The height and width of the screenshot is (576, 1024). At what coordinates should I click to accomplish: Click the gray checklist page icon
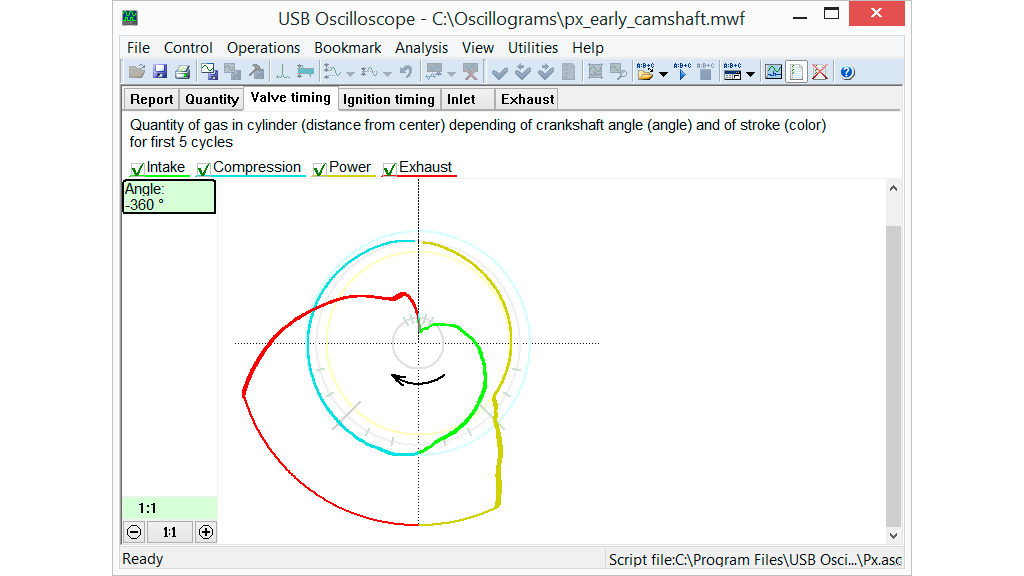569,72
